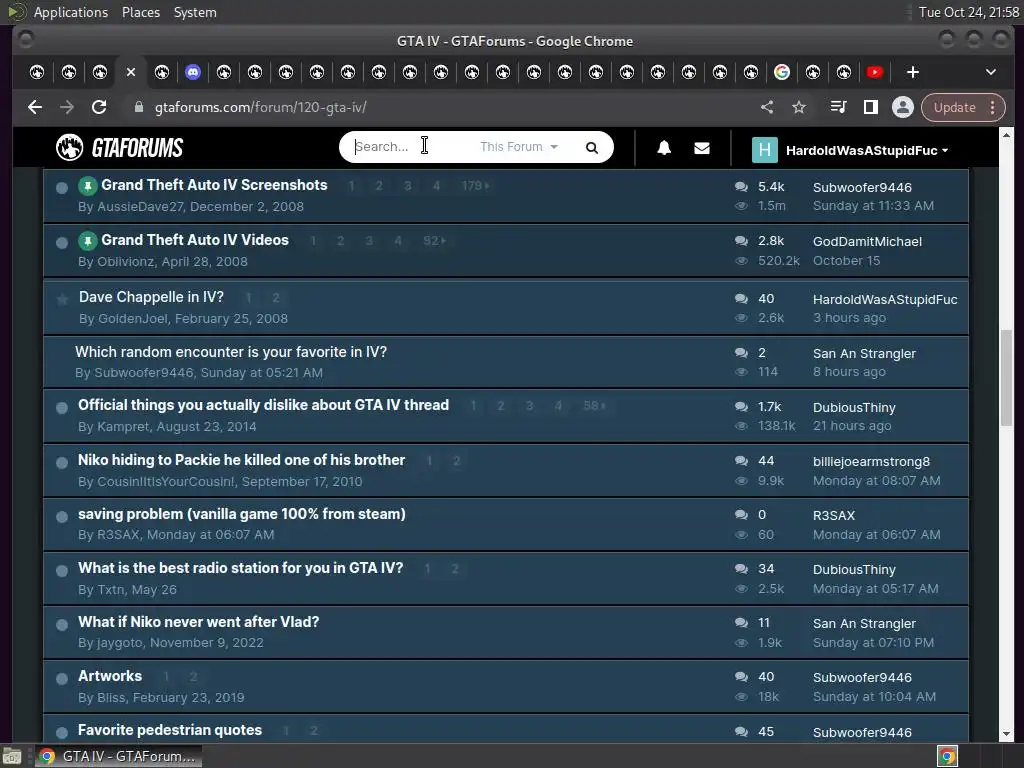This screenshot has height=768, width=1024.
Task: Go to page 4 of Grand Theft Auto IV Videos
Action: click(398, 241)
